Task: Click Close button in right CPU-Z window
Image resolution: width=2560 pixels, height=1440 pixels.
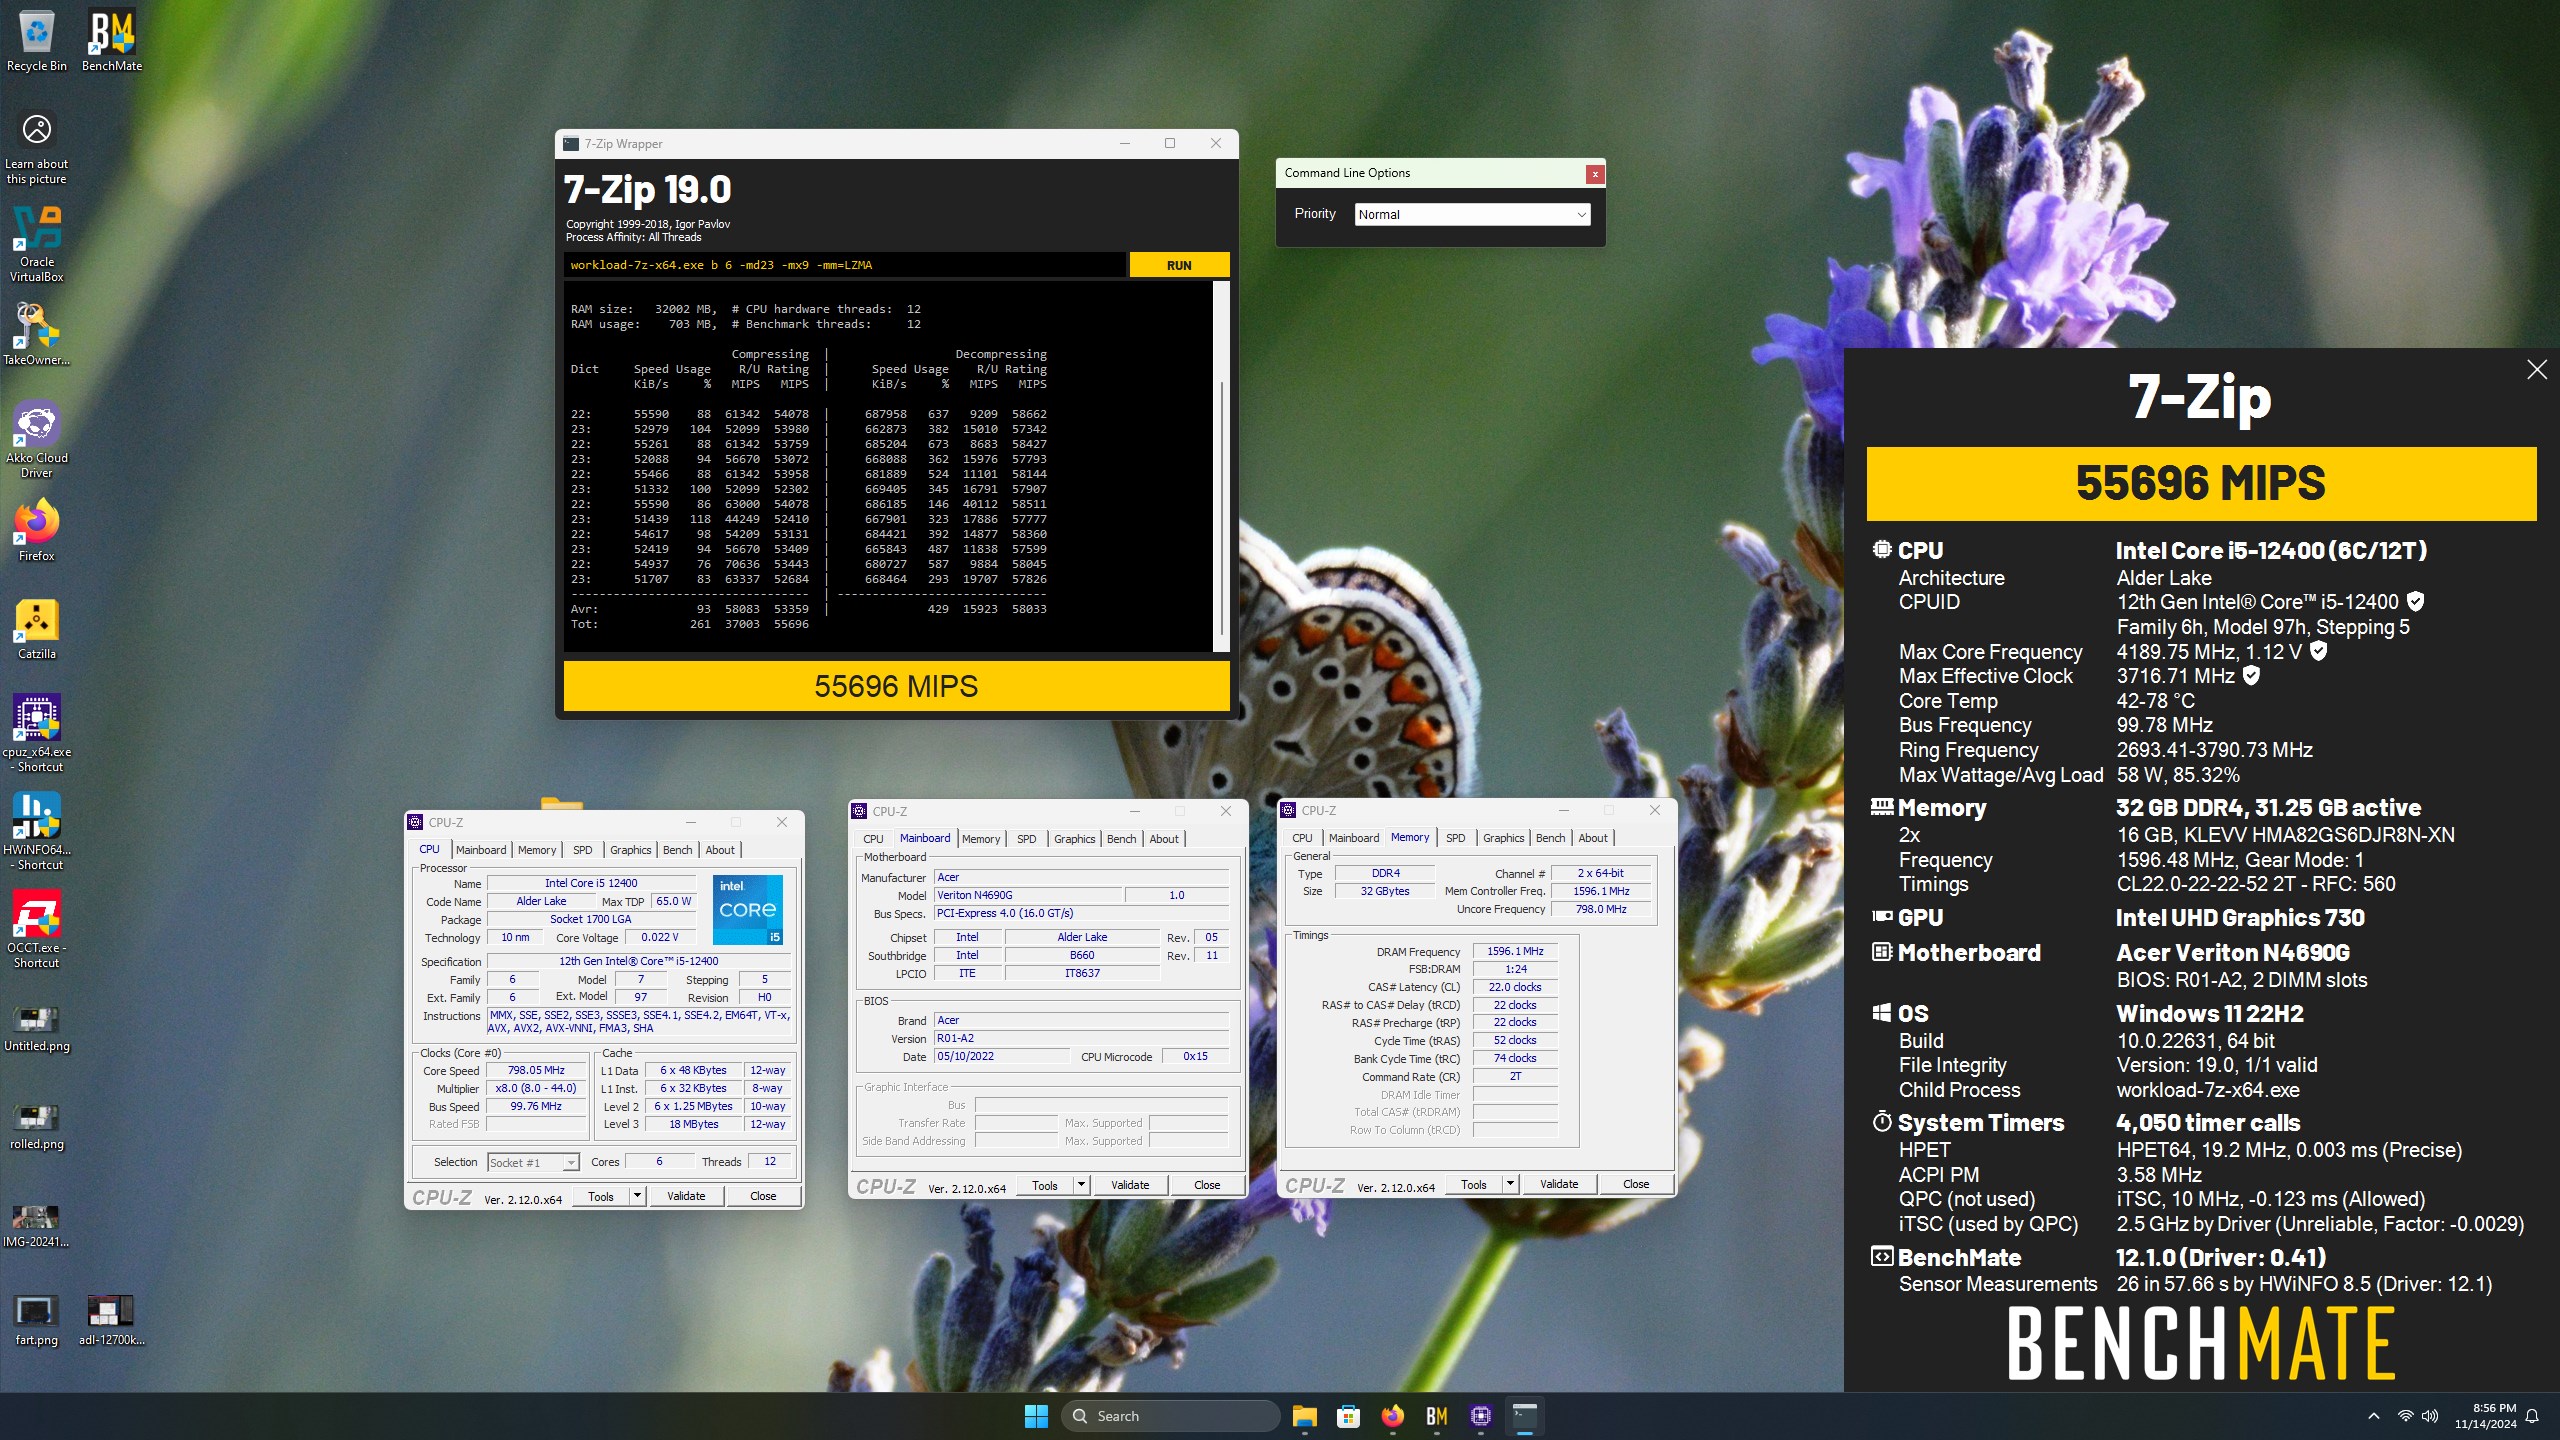Action: click(x=1636, y=1184)
